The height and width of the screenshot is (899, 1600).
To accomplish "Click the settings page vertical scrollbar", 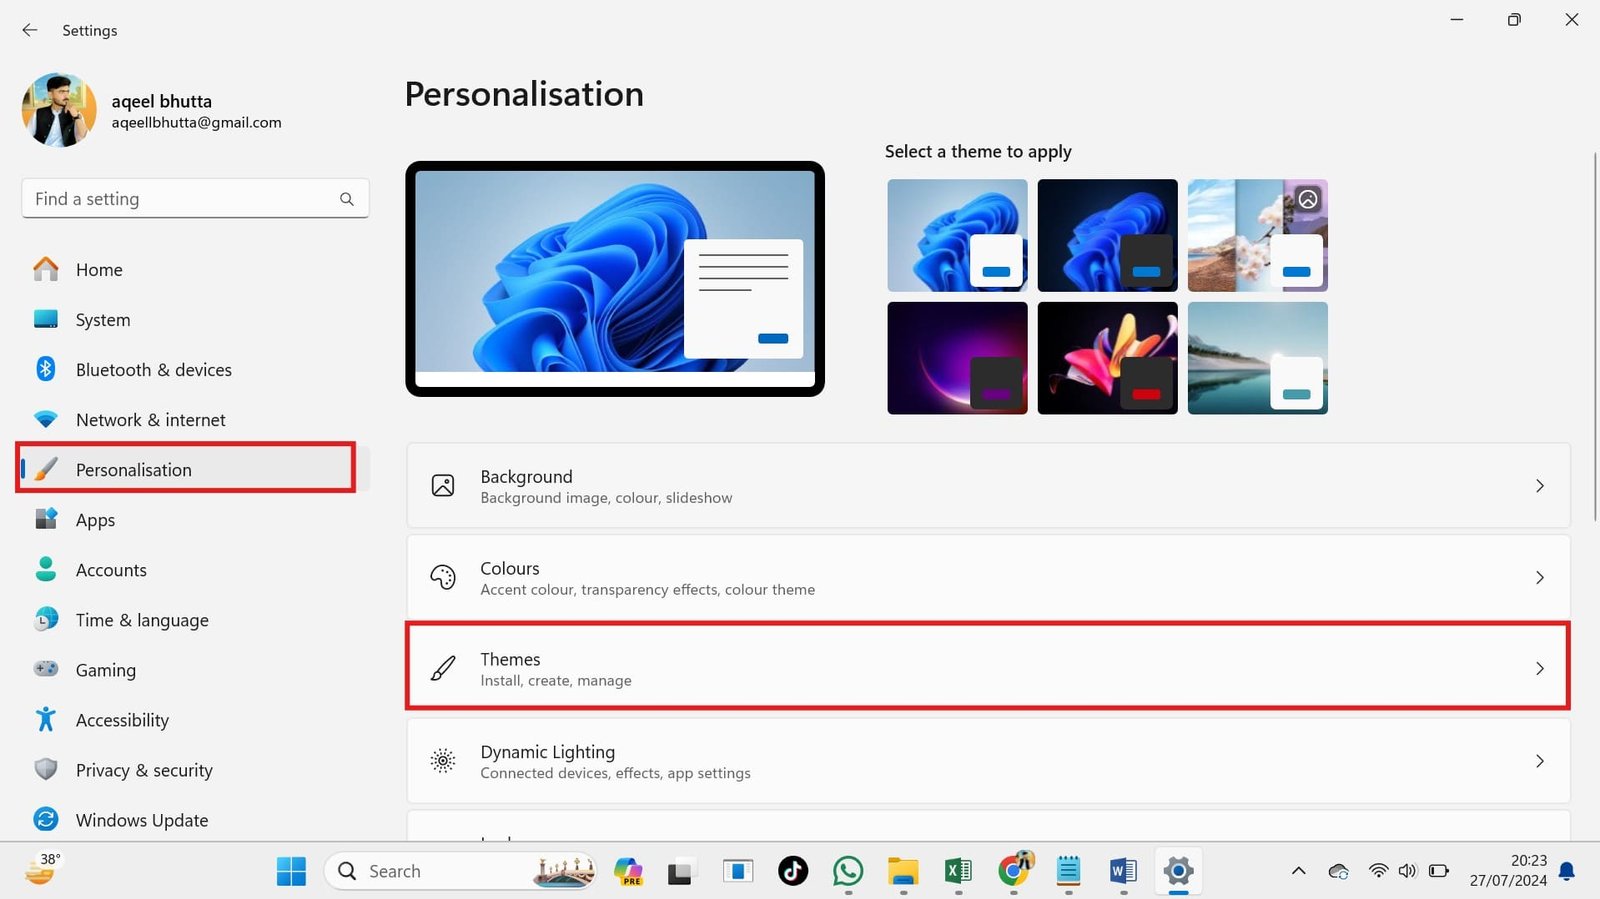I will pos(1594,337).
